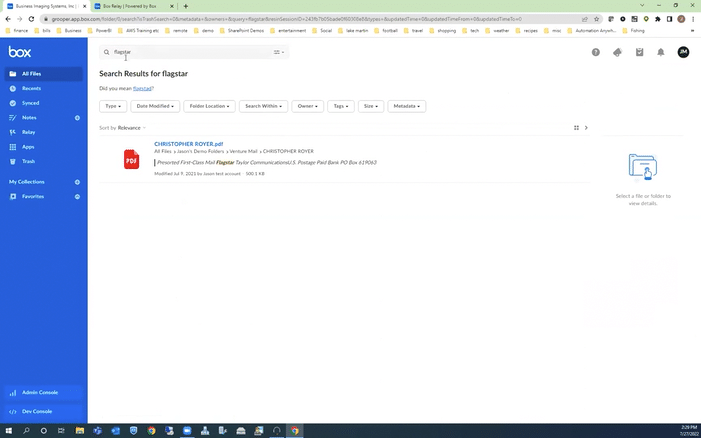Screen dimensions: 701x438
Task: Open the finance bookmarks folder
Action: click(x=17, y=31)
